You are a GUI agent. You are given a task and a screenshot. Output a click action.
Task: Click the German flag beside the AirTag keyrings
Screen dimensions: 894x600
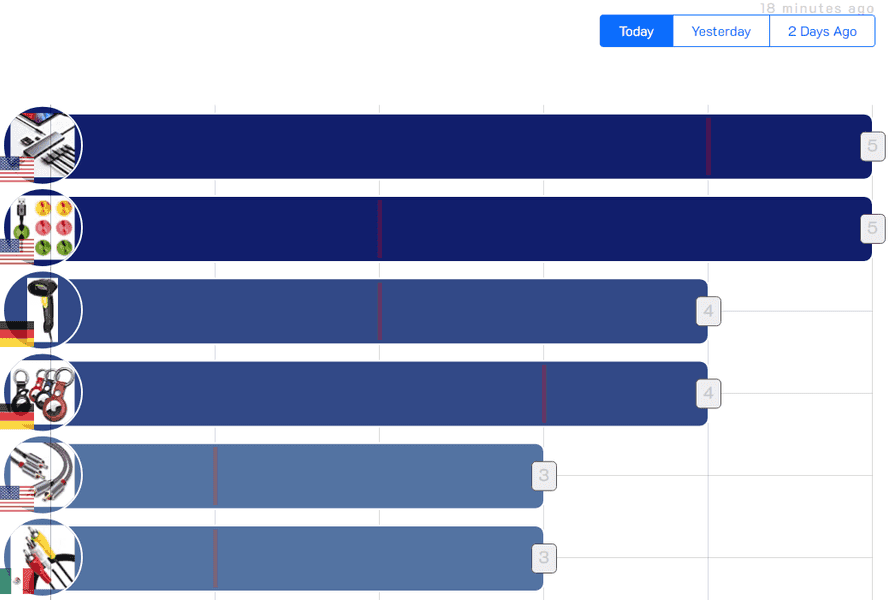[16, 416]
